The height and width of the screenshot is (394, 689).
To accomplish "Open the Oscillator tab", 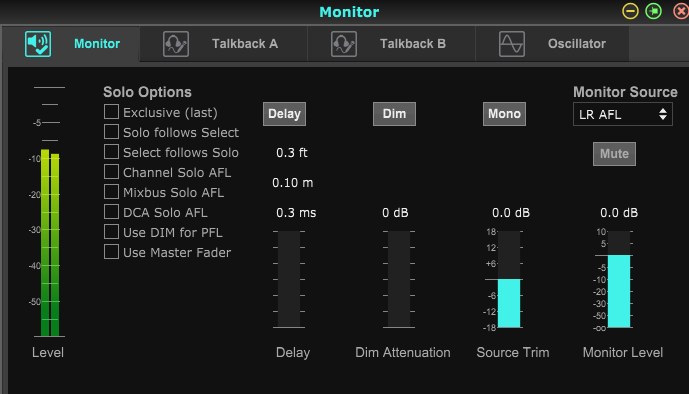I will pos(552,44).
